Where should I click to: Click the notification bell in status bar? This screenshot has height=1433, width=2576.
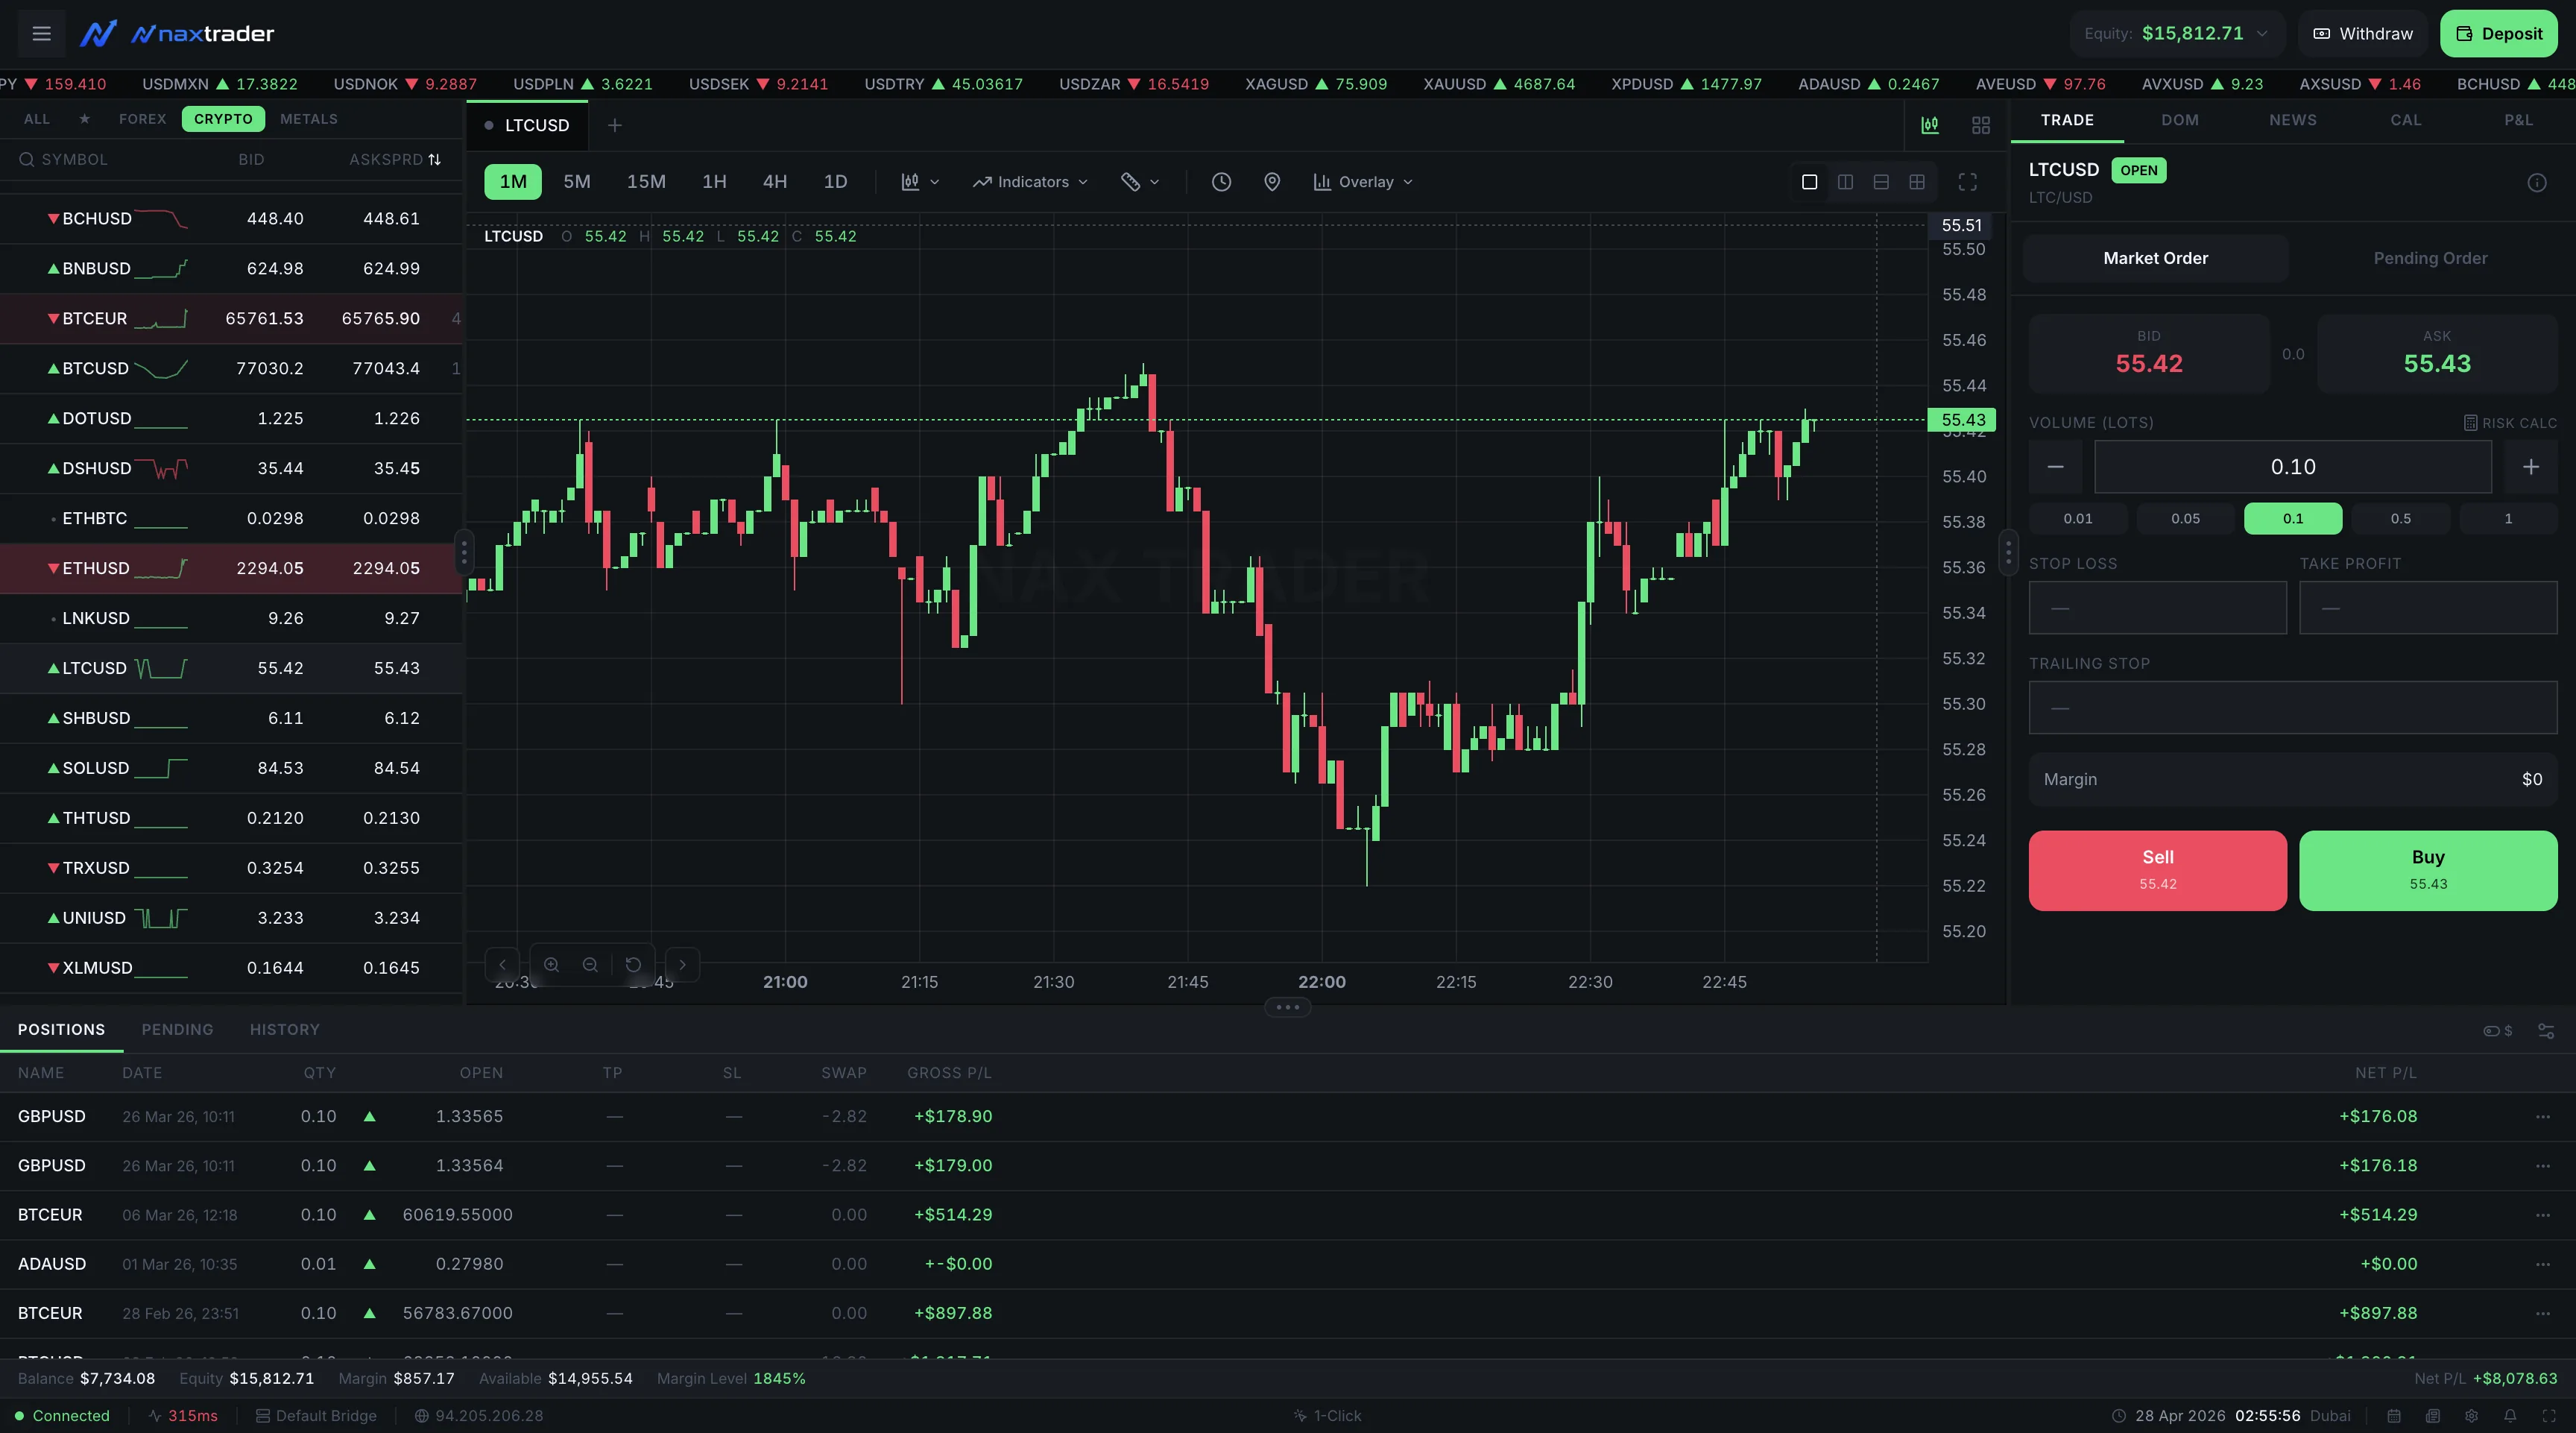2510,1416
